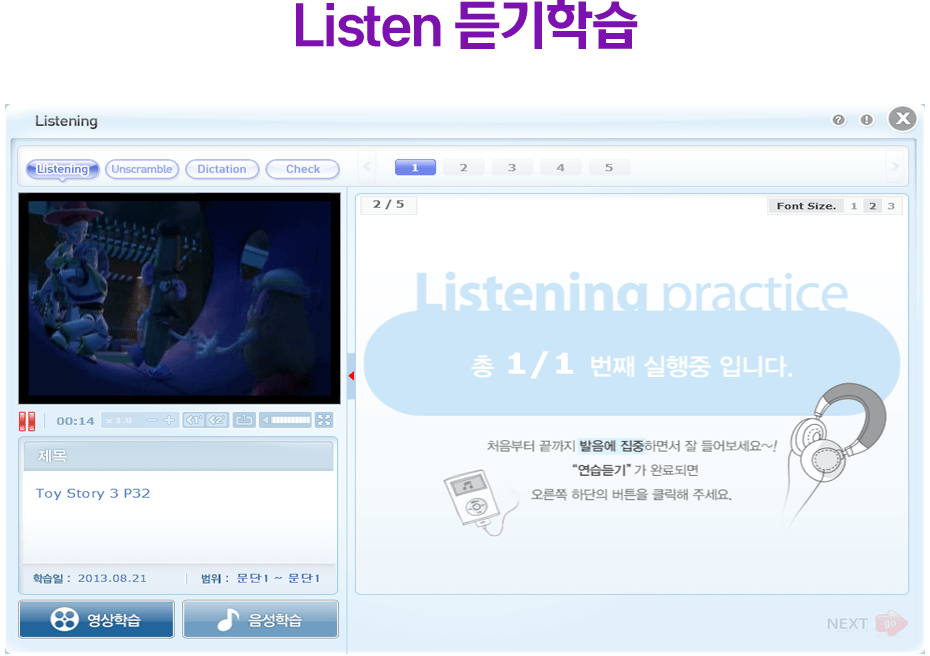Switch to the Check tab
Screen dimensions: 930x656
(x=302, y=169)
